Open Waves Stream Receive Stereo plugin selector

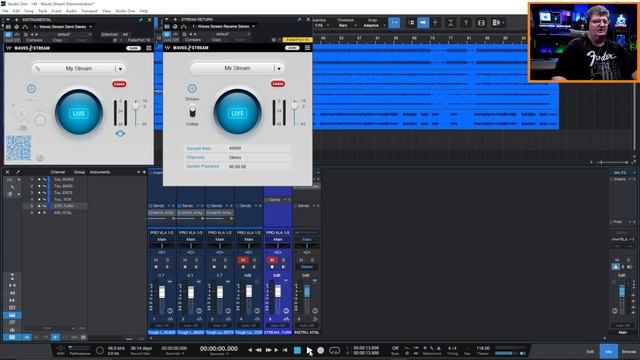224,26
